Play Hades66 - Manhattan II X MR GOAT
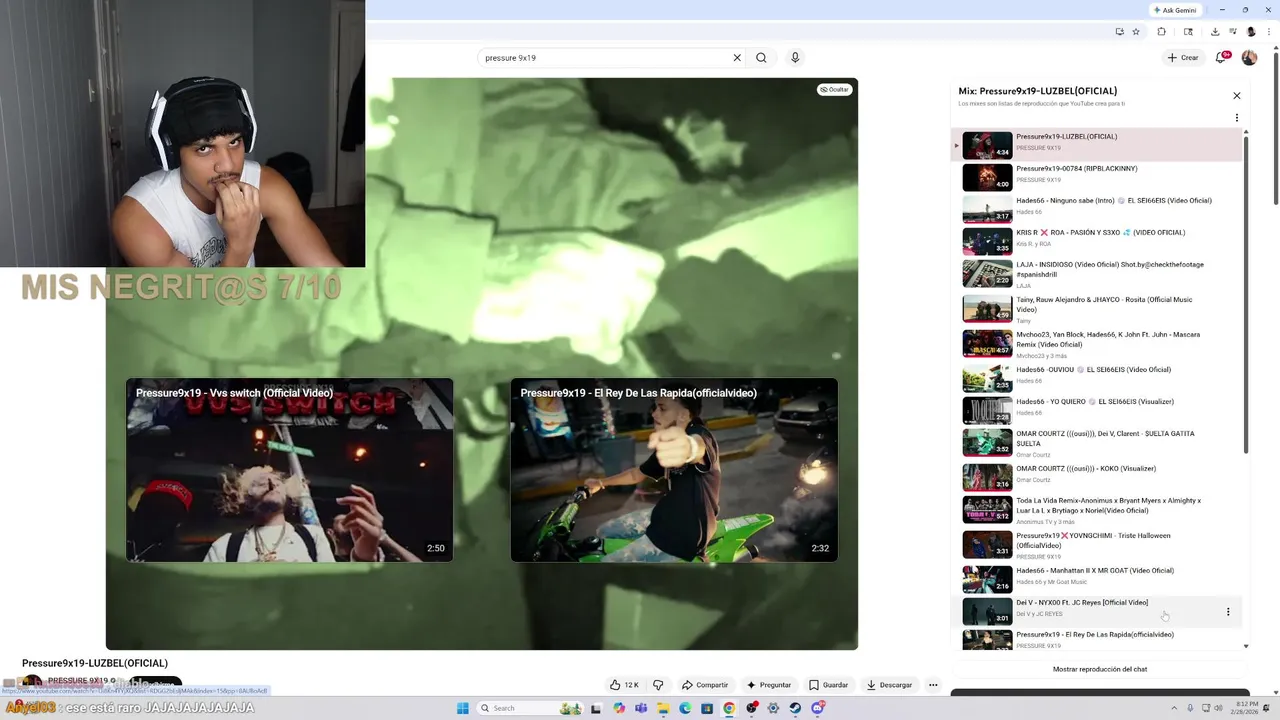This screenshot has height=720, width=1280. 1096,579
